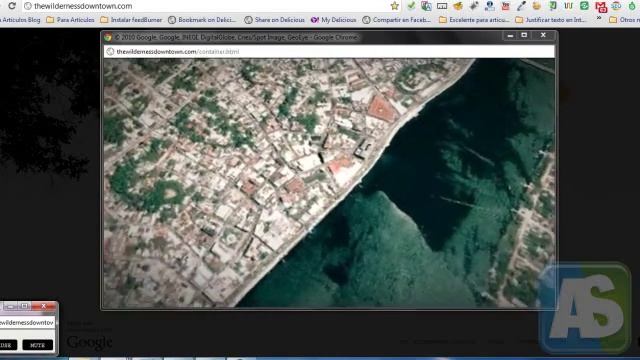Mute audio with the MUTE button
The width and height of the screenshot is (640, 360).
click(38, 345)
